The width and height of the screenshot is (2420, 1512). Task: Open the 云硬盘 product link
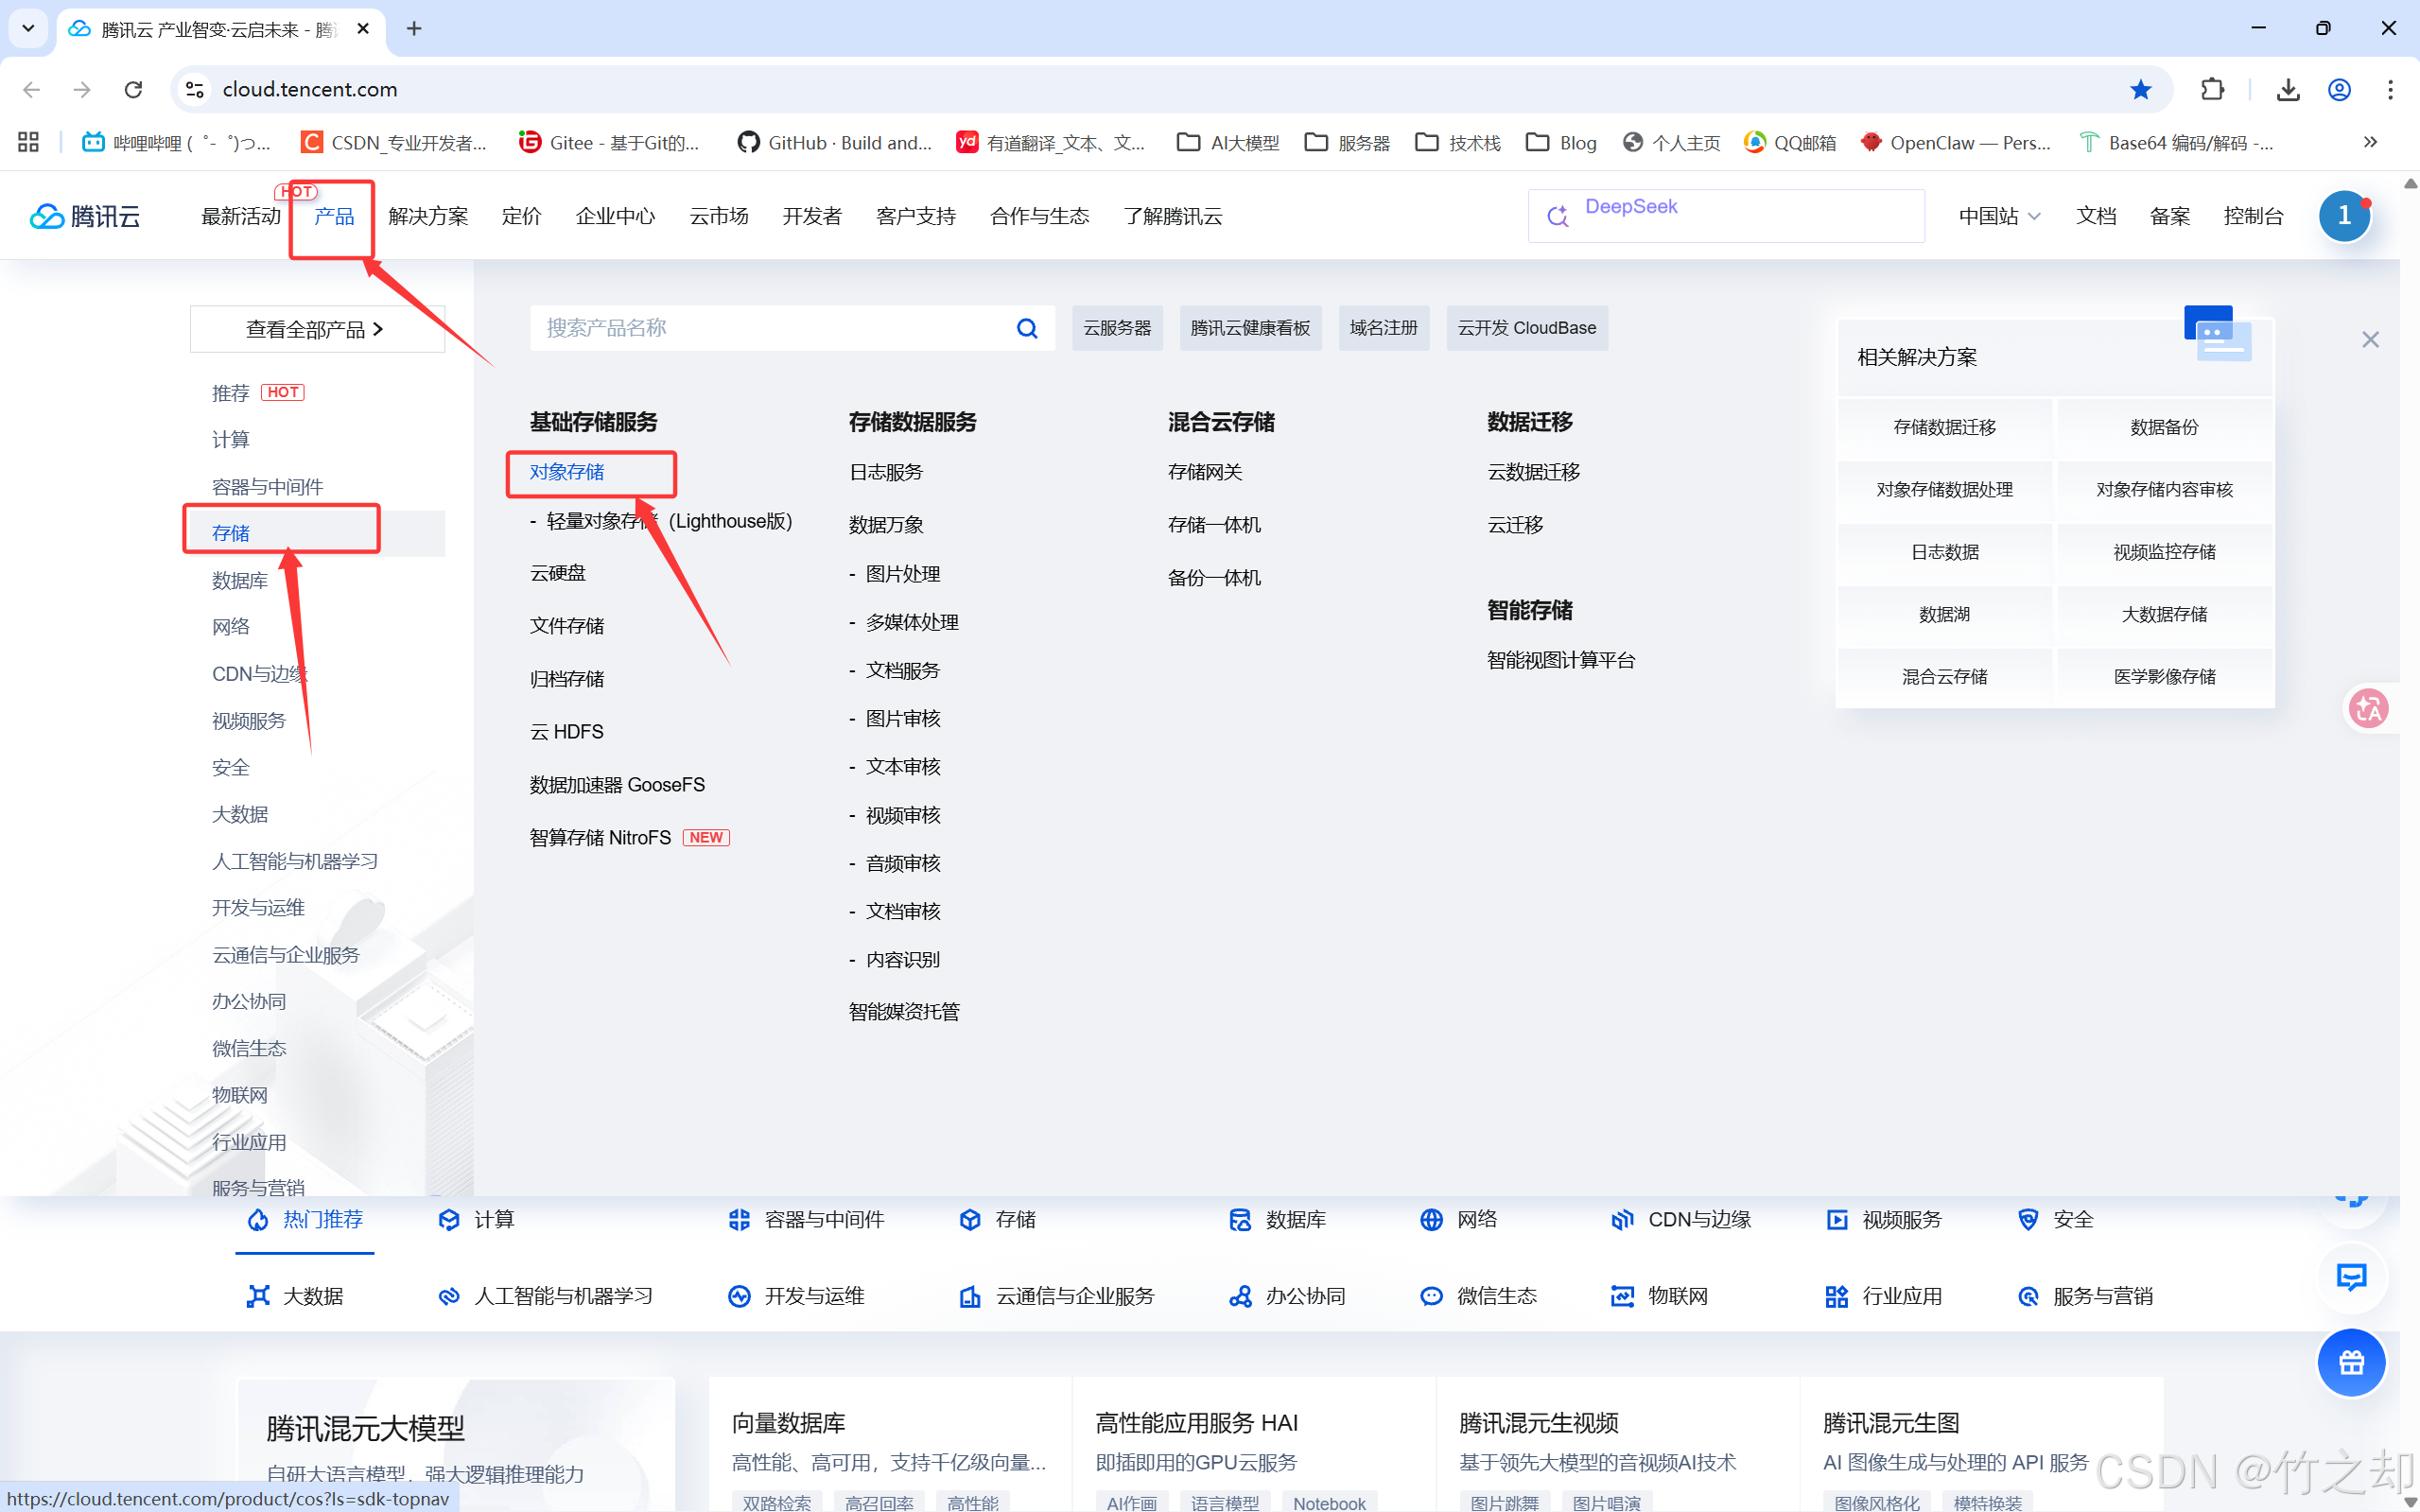[x=558, y=573]
